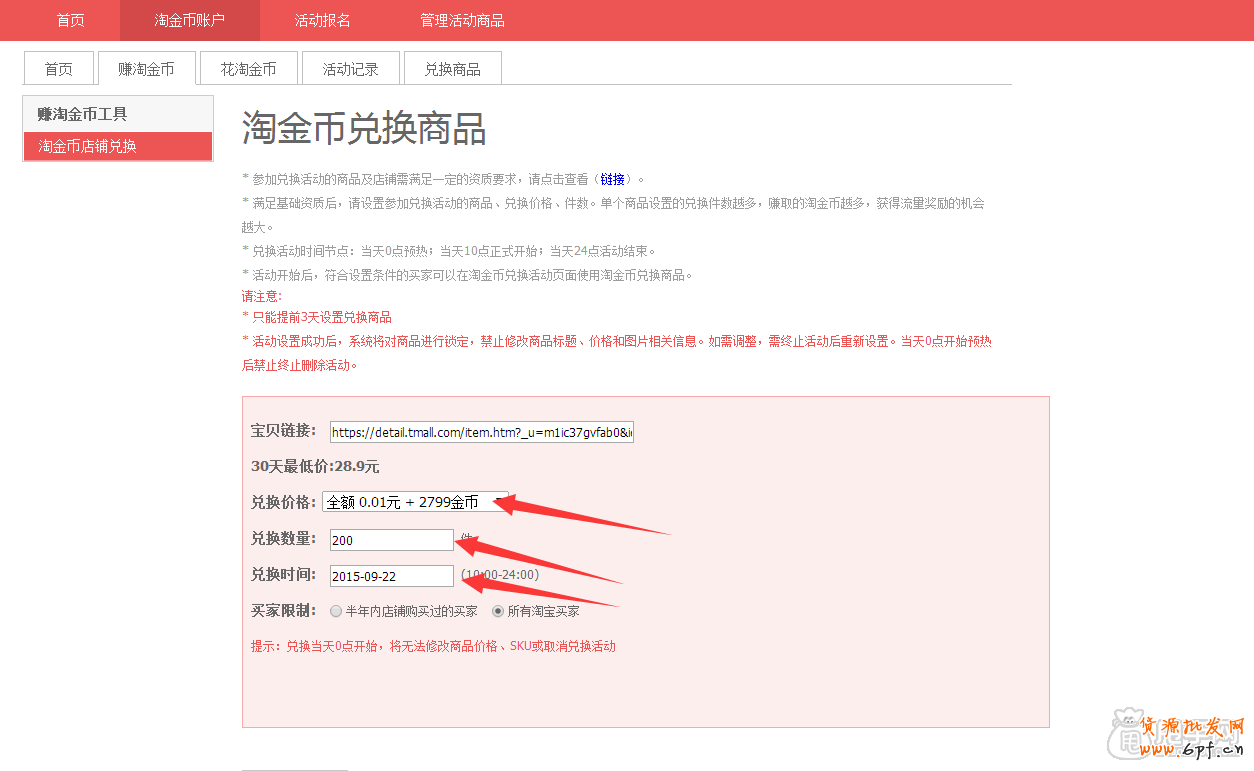This screenshot has width=1254, height=771.
Task: Open the 兑换时间 date picker field
Action: coord(391,575)
